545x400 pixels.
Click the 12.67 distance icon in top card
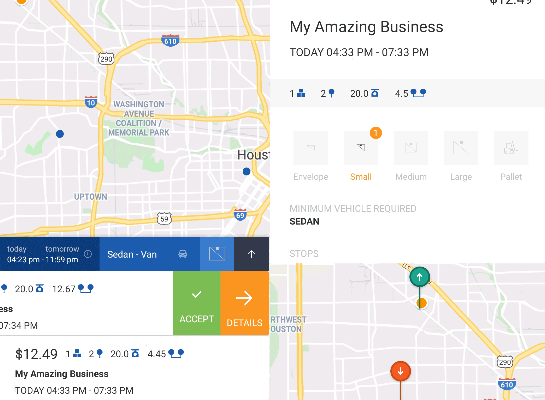86,288
